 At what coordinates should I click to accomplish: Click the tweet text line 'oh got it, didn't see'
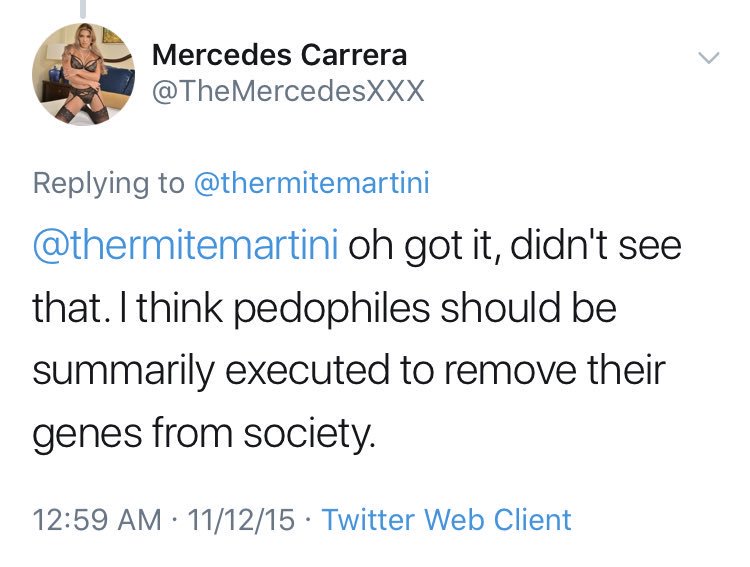[514, 245]
